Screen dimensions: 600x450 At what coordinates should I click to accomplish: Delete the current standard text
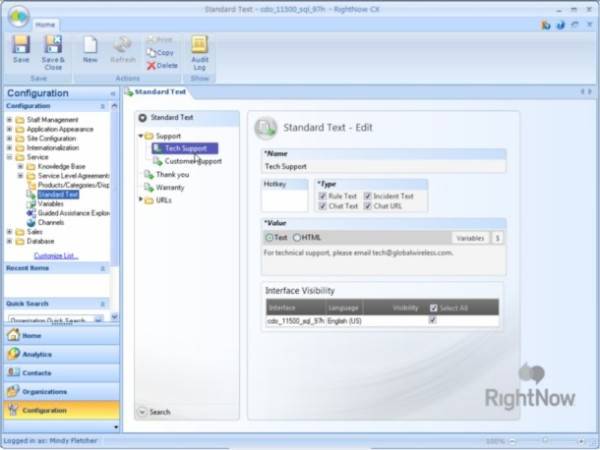pyautogui.click(x=162, y=65)
